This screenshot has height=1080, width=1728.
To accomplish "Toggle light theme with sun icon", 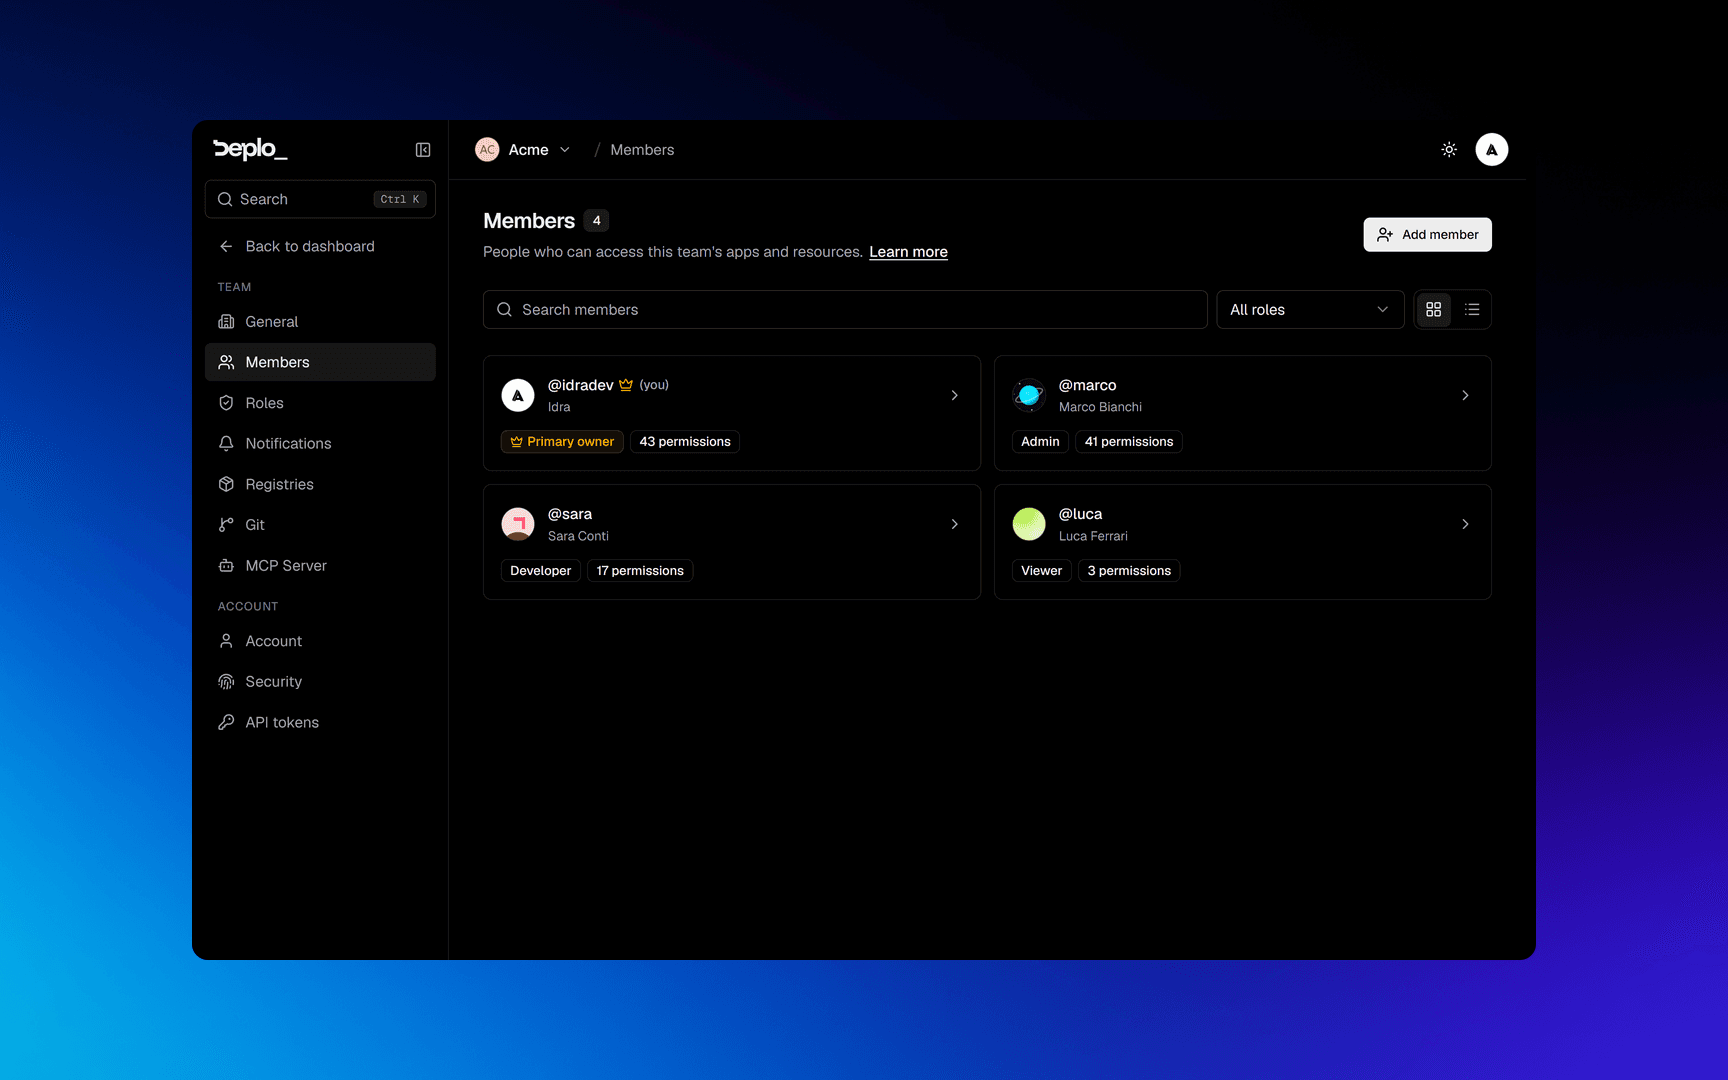I will pos(1449,150).
